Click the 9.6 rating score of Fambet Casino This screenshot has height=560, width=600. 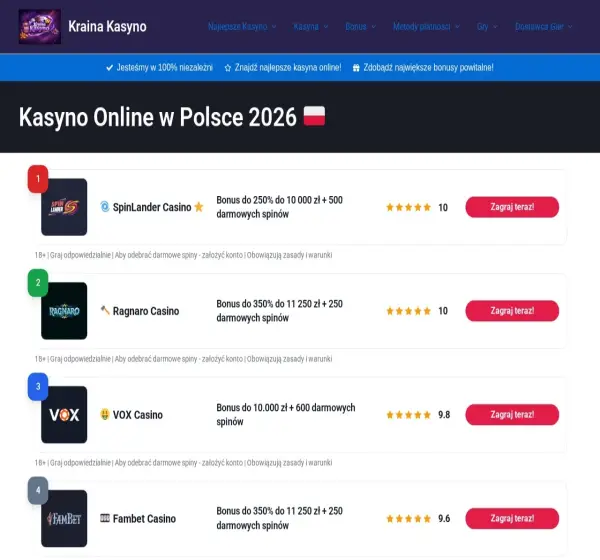point(444,519)
